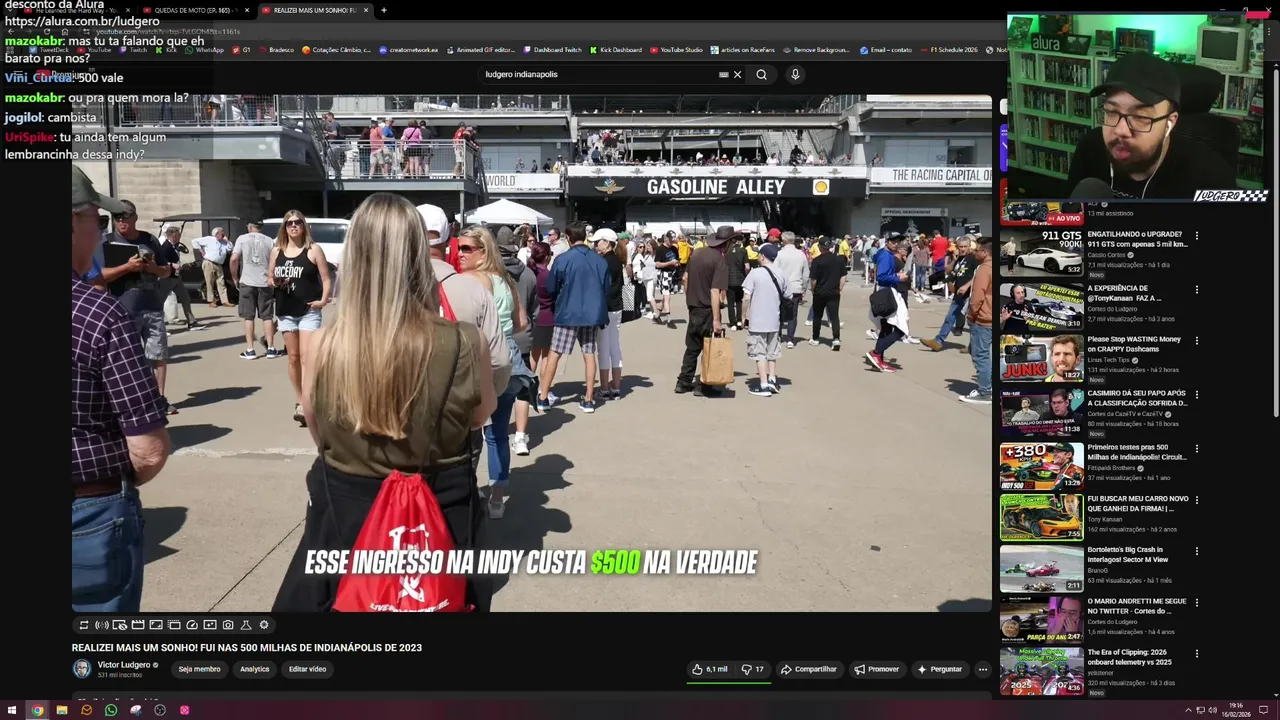Click the Windows Start button
Screen dimensions: 1280x720
tap(12, 710)
